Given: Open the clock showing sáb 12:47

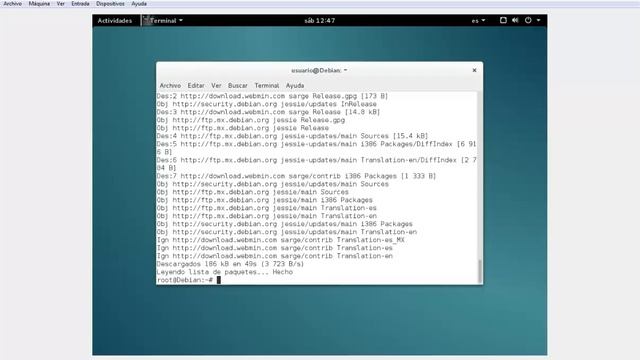Looking at the screenshot, I should point(320,20).
